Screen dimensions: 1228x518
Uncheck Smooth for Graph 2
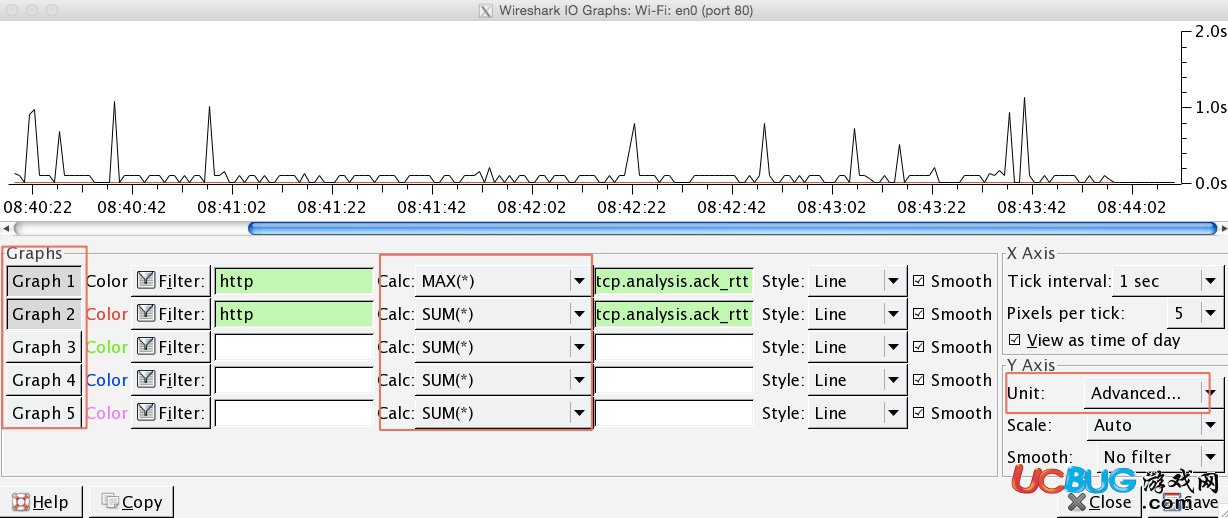pos(952,314)
